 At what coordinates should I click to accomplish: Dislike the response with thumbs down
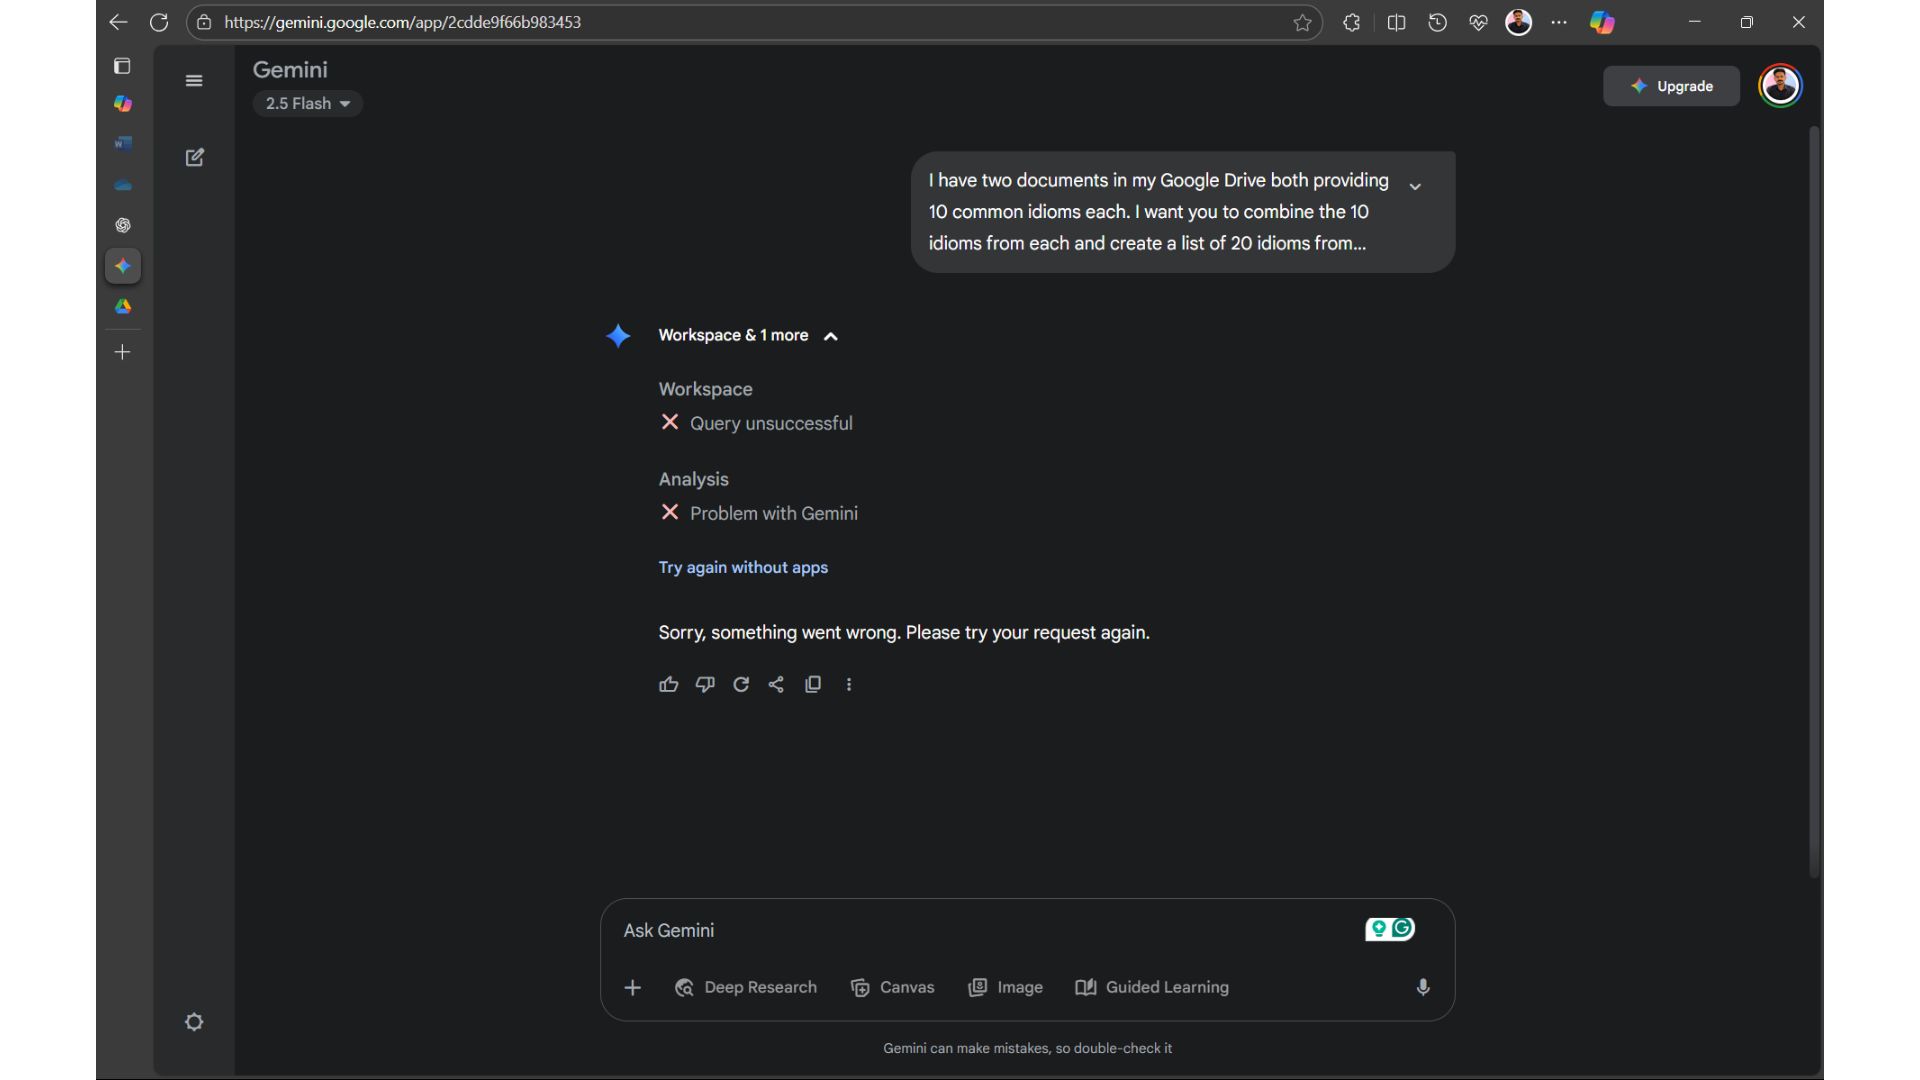click(x=705, y=684)
